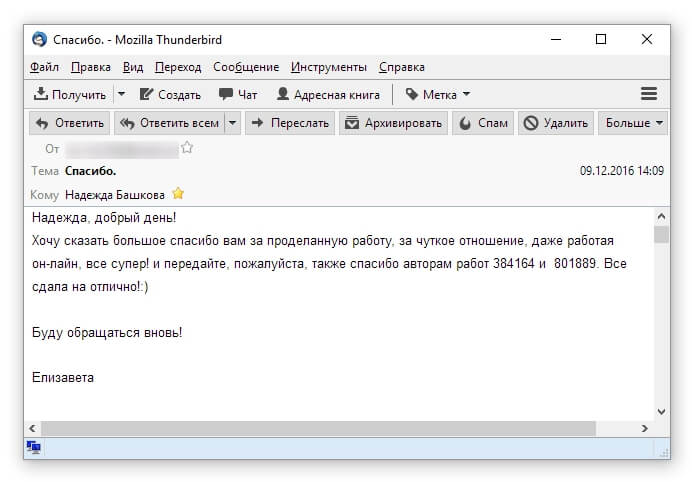The height and width of the screenshot is (482, 692).
Task: Open the Инструменты menu
Action: [329, 67]
